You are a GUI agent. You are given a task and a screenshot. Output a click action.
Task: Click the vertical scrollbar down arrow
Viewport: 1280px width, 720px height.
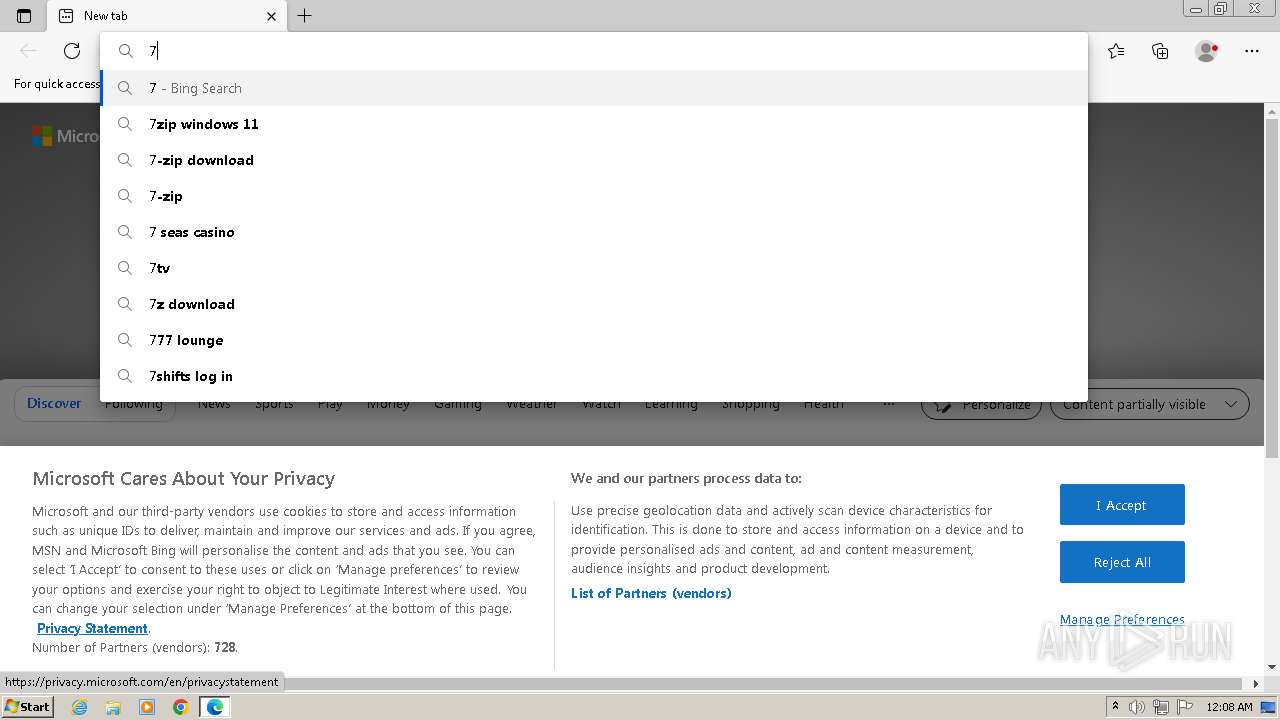click(1272, 667)
